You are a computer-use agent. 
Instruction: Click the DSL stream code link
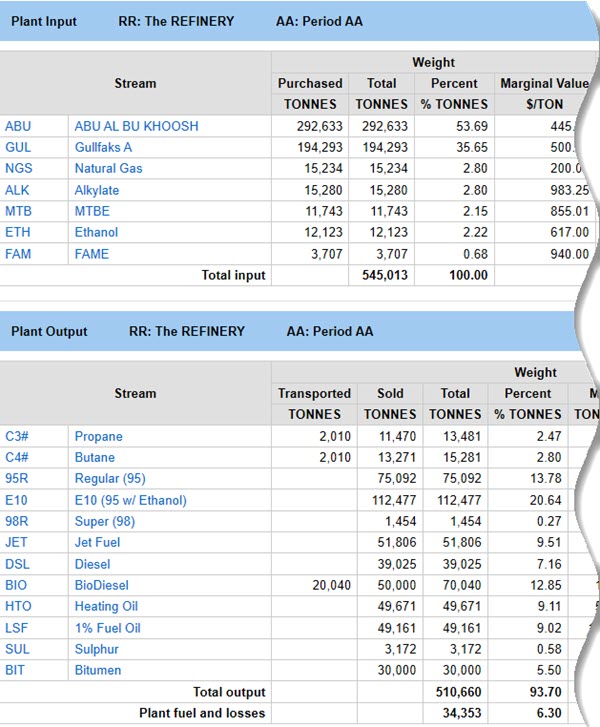(17, 564)
